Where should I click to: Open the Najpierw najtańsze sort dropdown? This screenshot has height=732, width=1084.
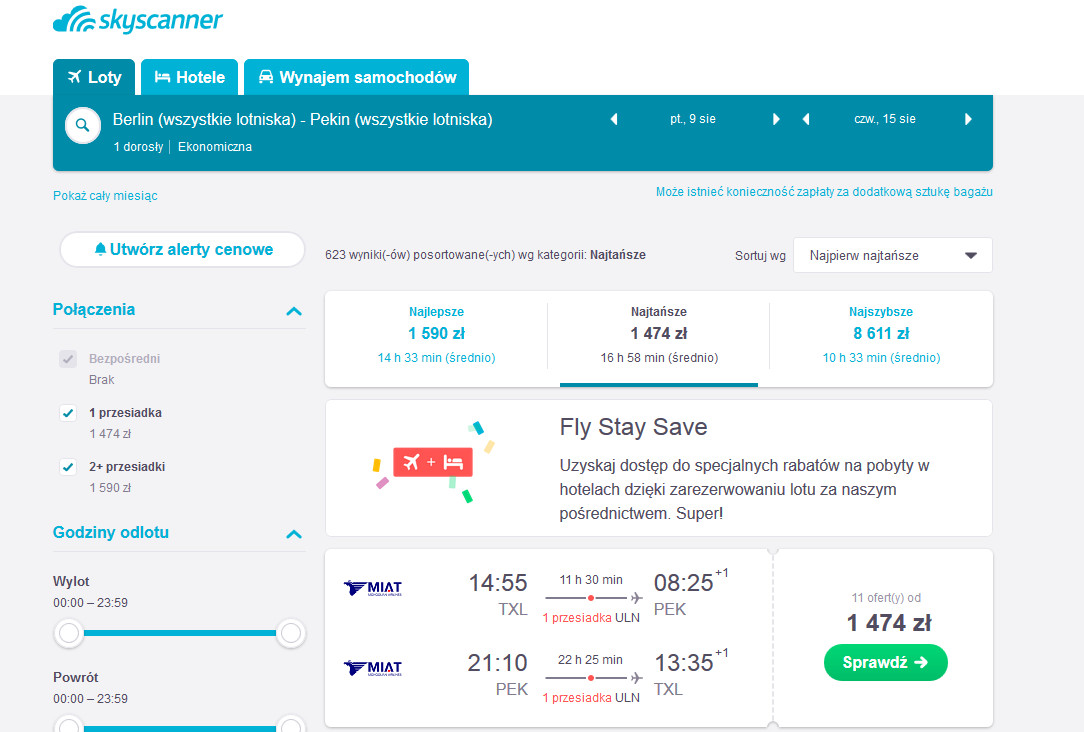click(893, 255)
